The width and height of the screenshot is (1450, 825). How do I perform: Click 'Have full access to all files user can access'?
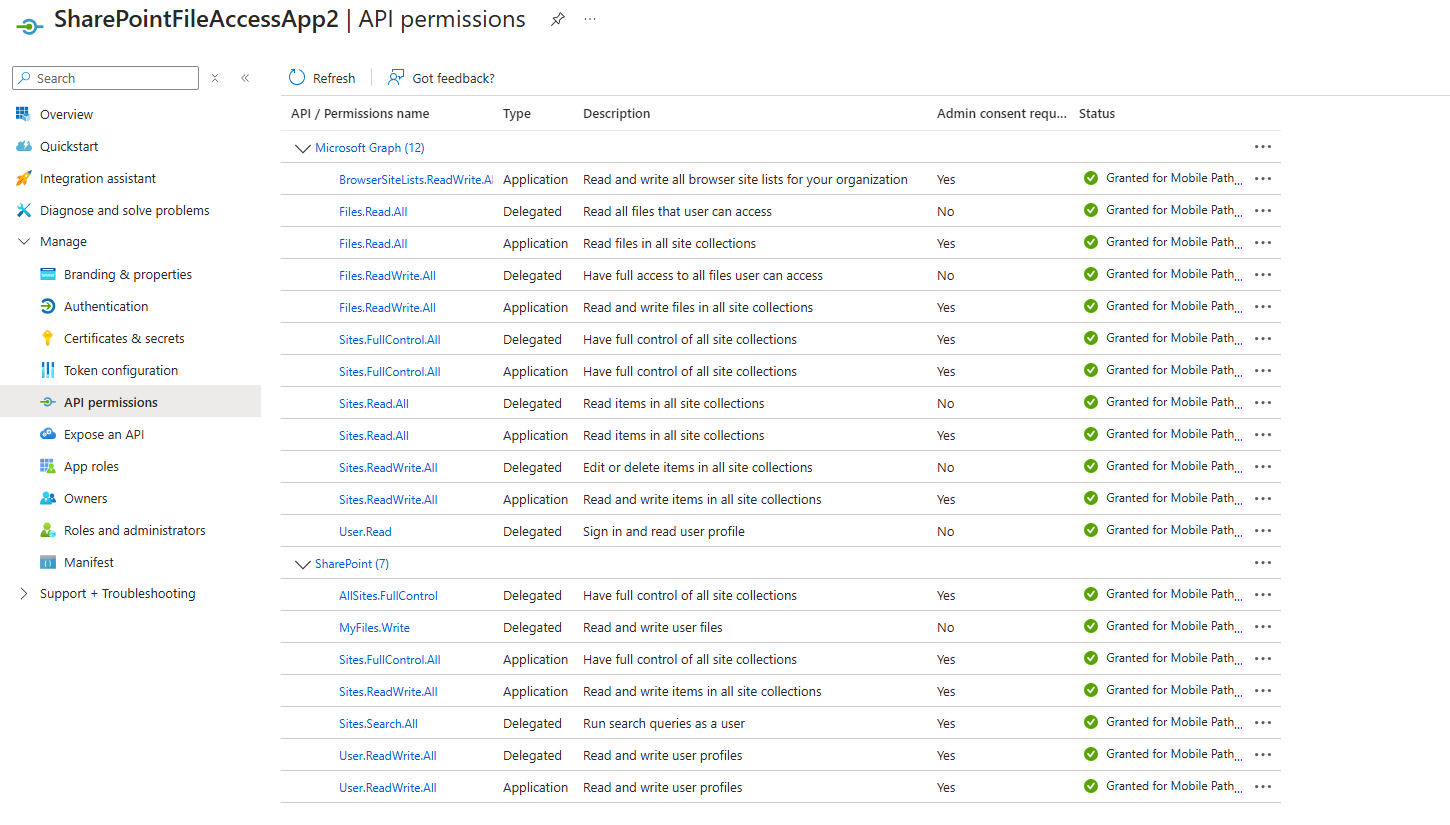[x=703, y=276]
